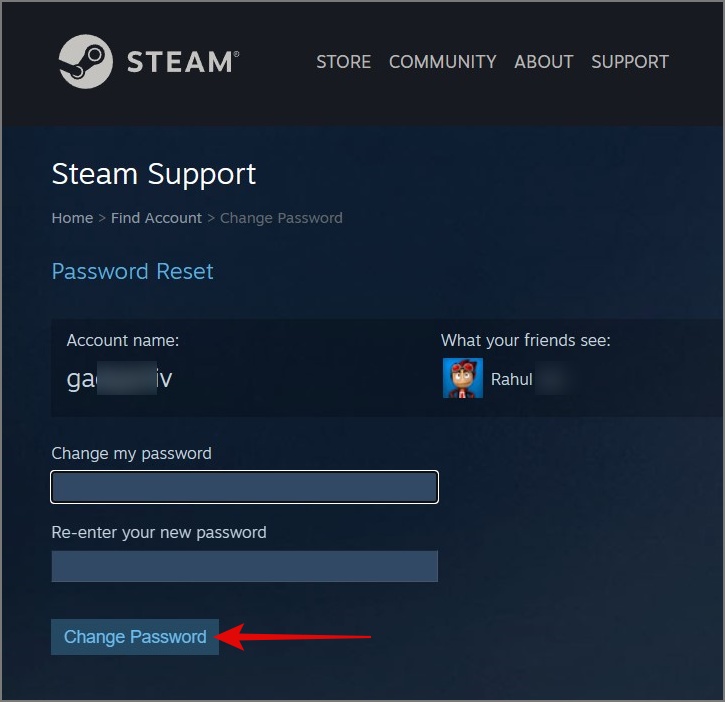Open the SUPPORT menu item
This screenshot has width=725, height=702.
(630, 62)
